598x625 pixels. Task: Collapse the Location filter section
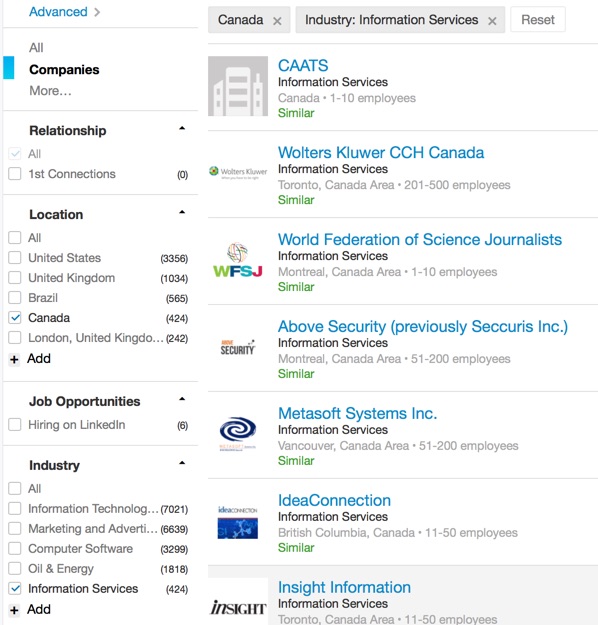click(x=182, y=212)
